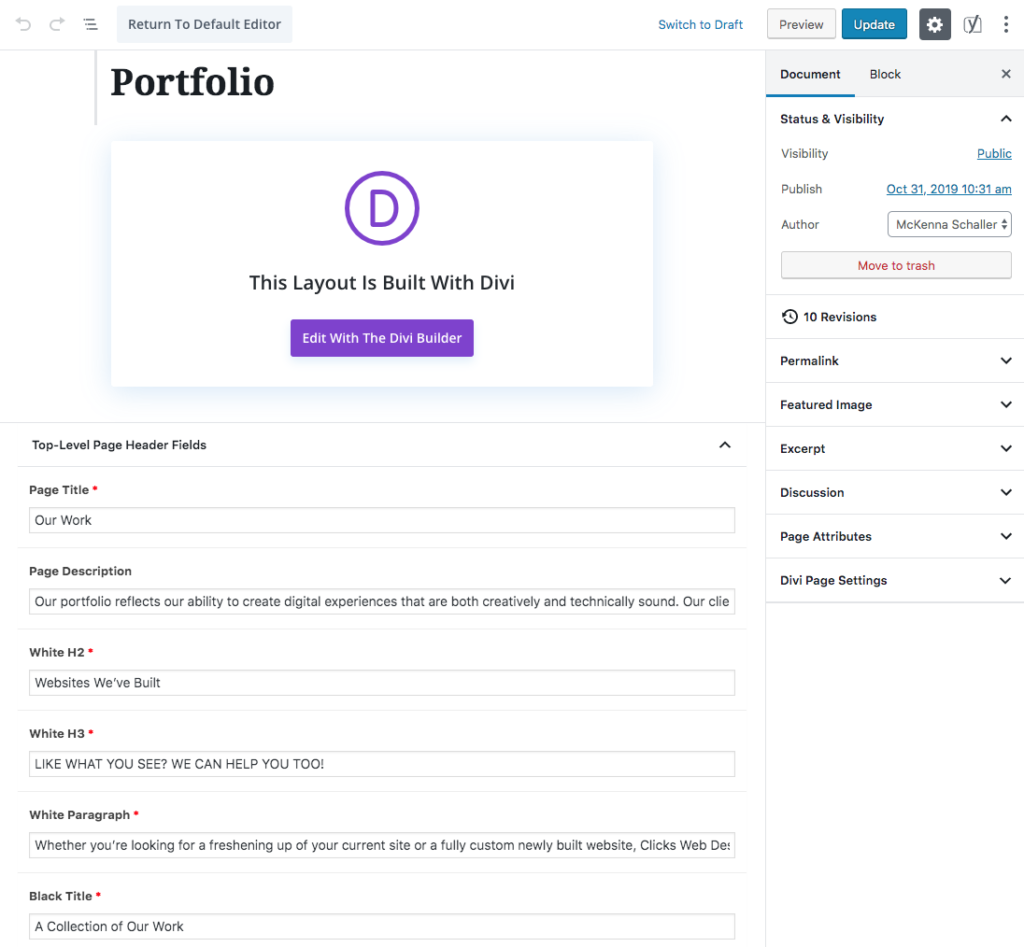
Task: Click the Redo arrow icon
Action: coord(56,23)
